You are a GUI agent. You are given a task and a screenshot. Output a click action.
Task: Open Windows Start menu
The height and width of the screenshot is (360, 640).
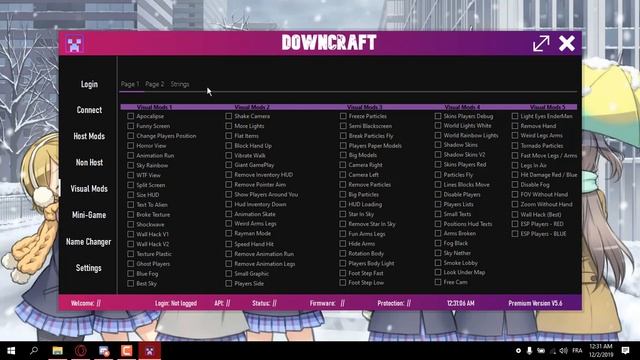(11, 351)
